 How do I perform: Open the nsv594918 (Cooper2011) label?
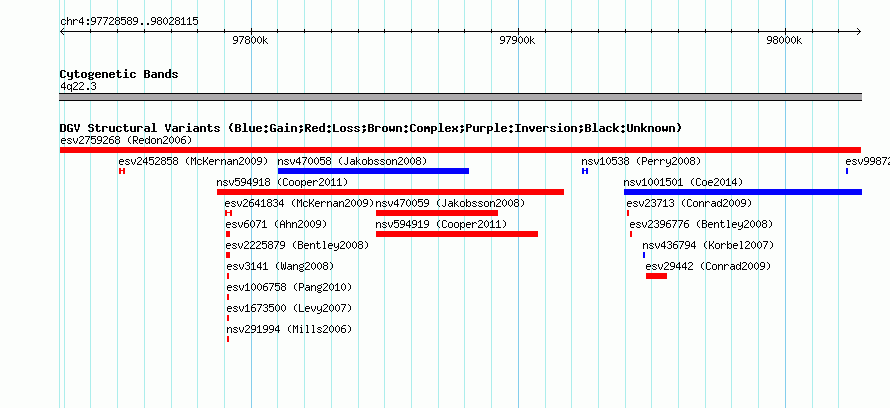pyautogui.click(x=282, y=182)
